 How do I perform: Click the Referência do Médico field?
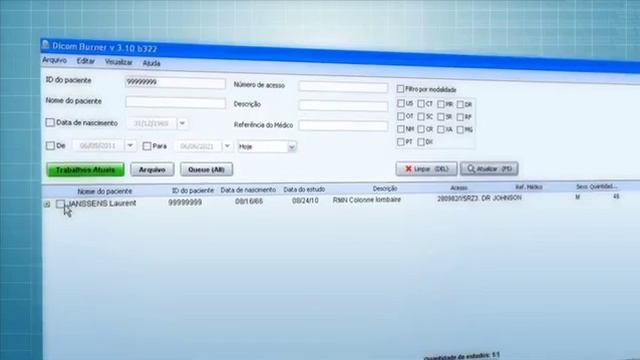coord(343,126)
